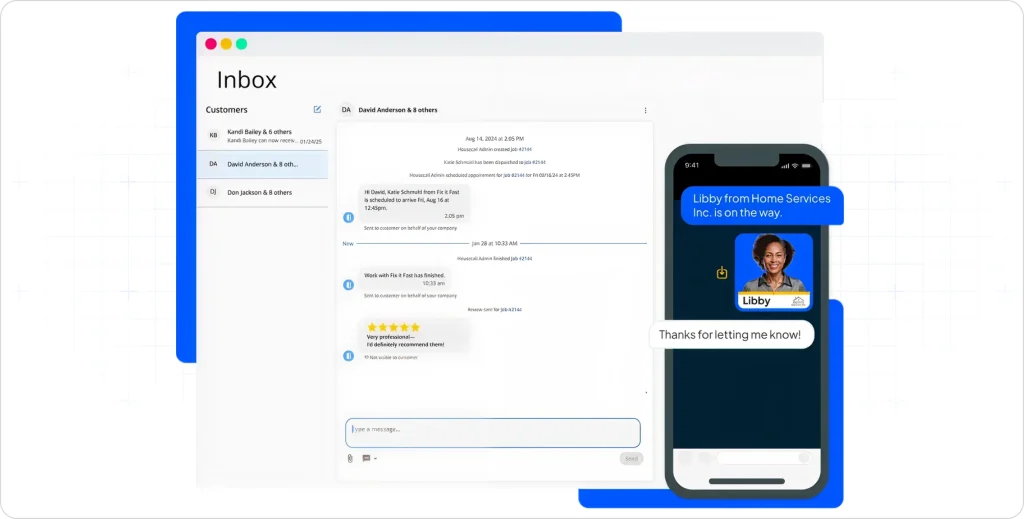Screen dimensions: 1024x519
Task: Click the KB avatar badge
Action: 213,135
